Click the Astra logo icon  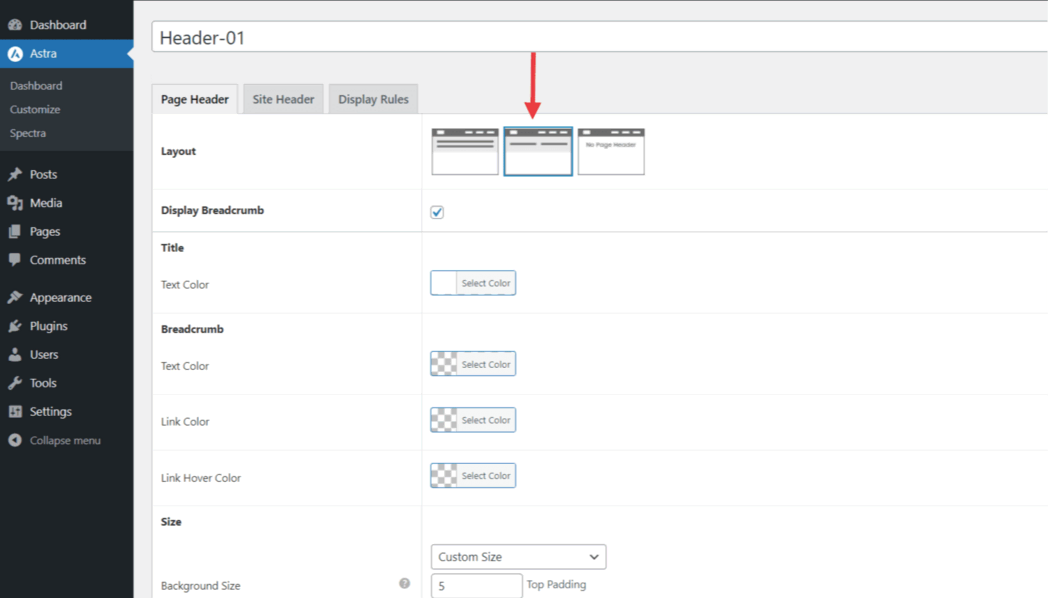point(15,53)
